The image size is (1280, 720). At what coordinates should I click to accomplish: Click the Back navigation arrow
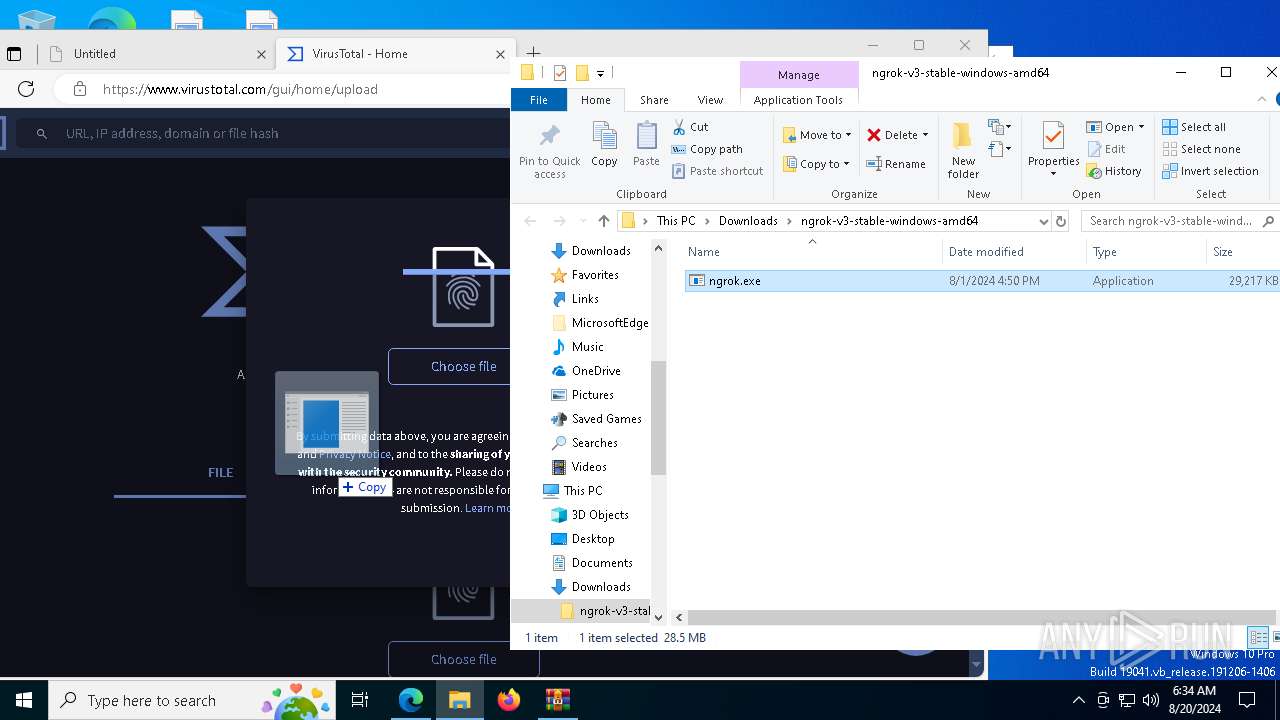pyautogui.click(x=530, y=221)
